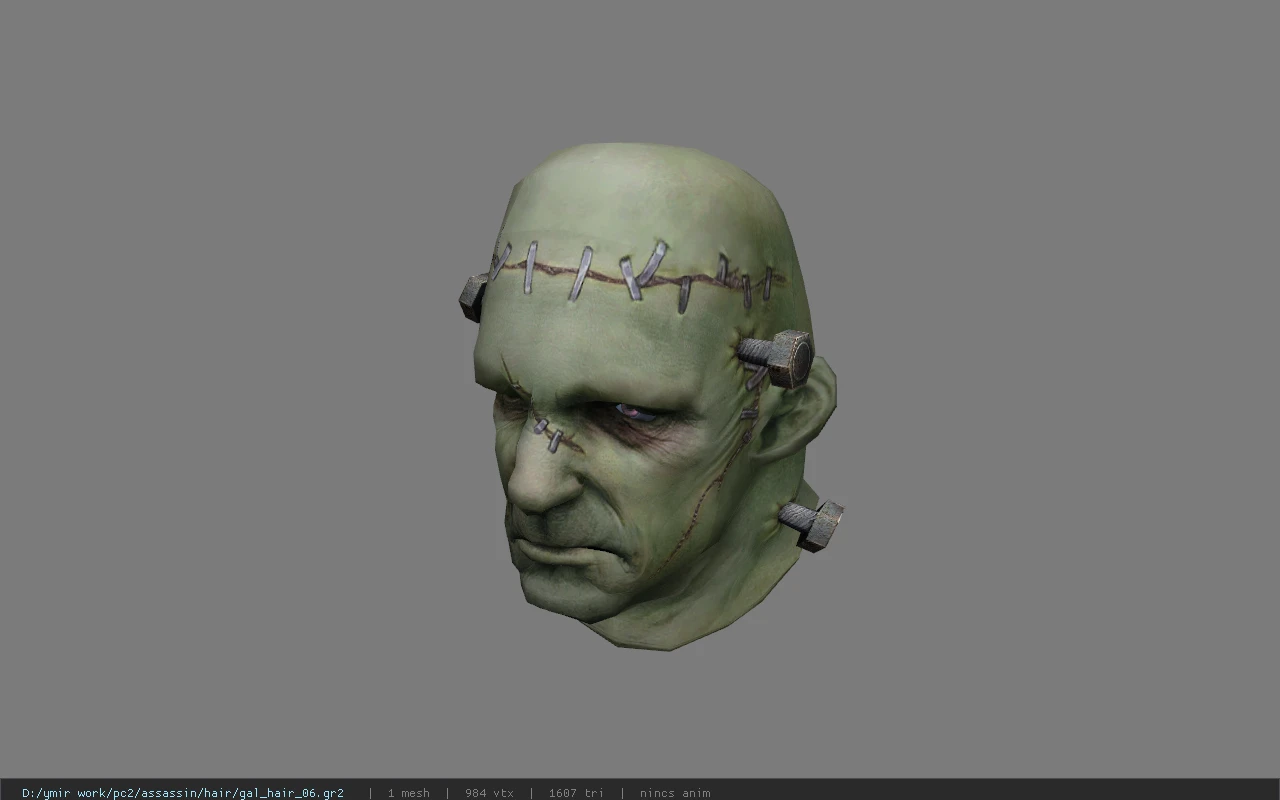Click the "984 vtx" vertex count

[x=489, y=793]
